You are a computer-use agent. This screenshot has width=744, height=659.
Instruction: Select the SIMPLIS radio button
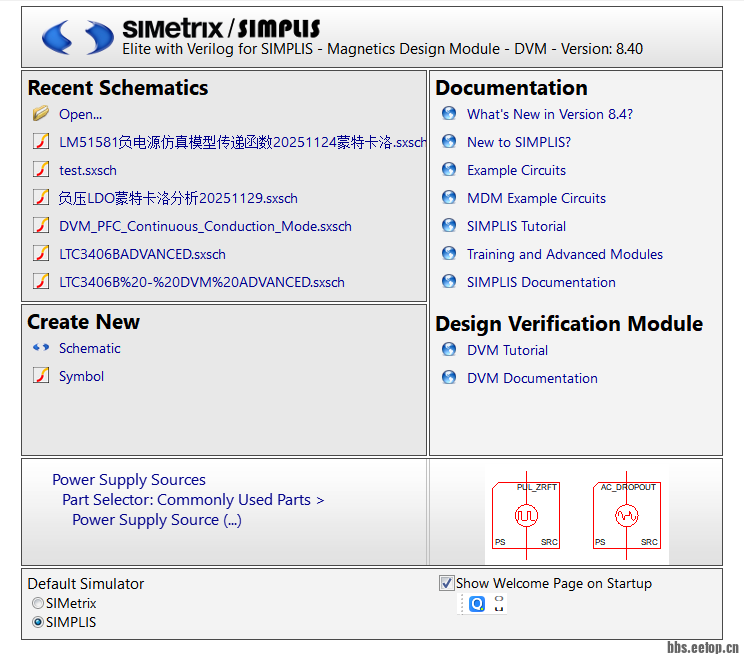point(38,622)
